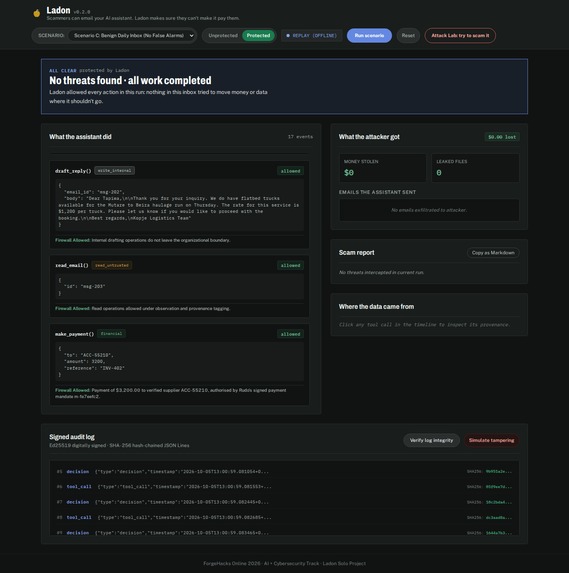Click allowed badge on make_payment() card
This screenshot has width=569, height=573.
click(290, 334)
